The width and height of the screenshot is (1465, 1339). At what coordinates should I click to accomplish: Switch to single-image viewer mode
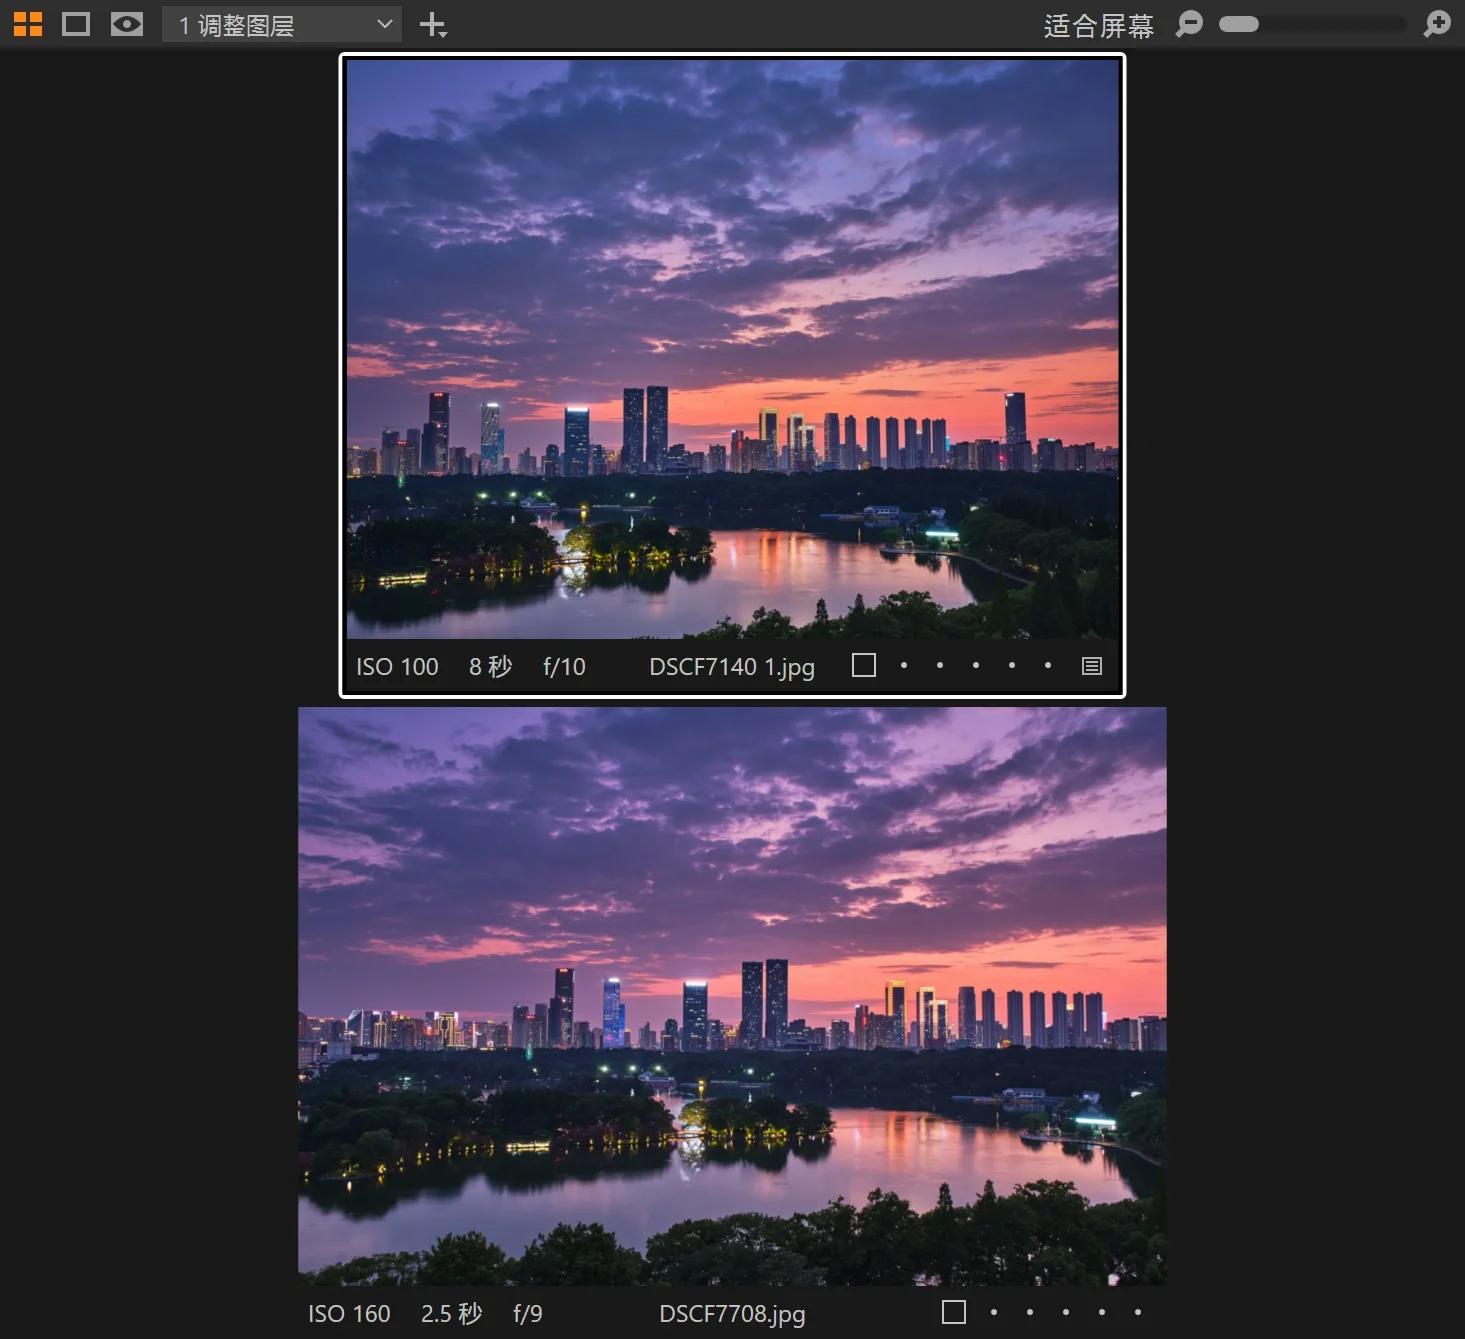(76, 24)
